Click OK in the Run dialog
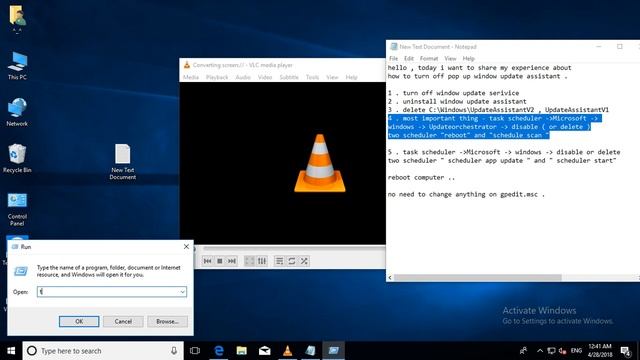This screenshot has width=640, height=360. [79, 322]
